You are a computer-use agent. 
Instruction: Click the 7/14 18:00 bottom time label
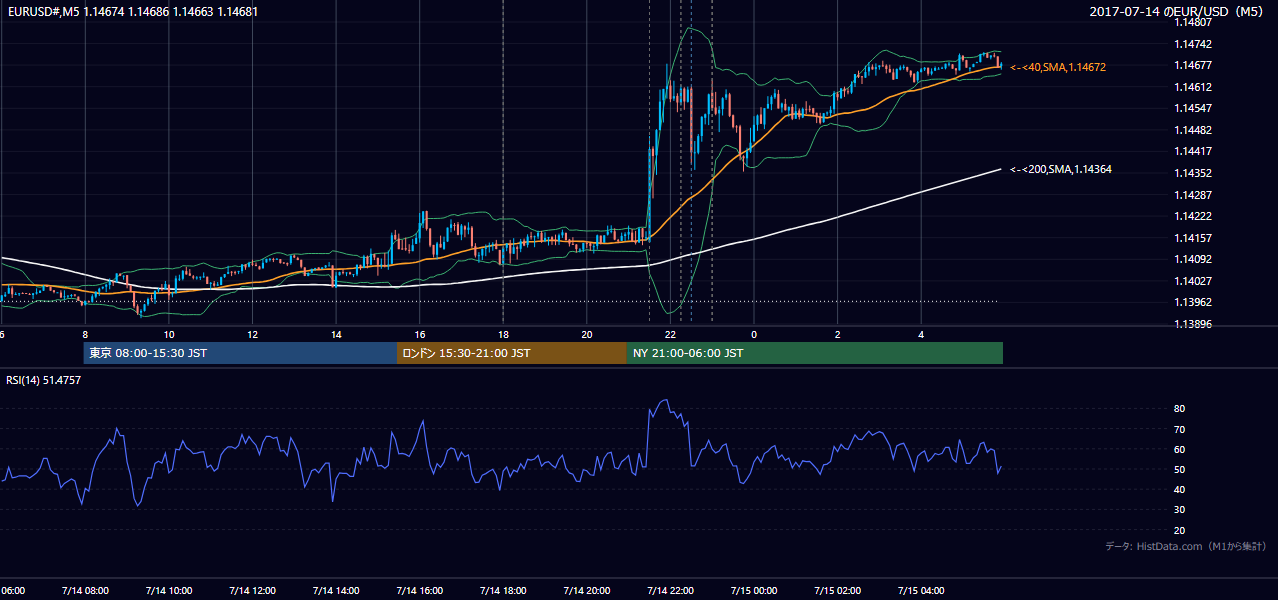pos(503,591)
